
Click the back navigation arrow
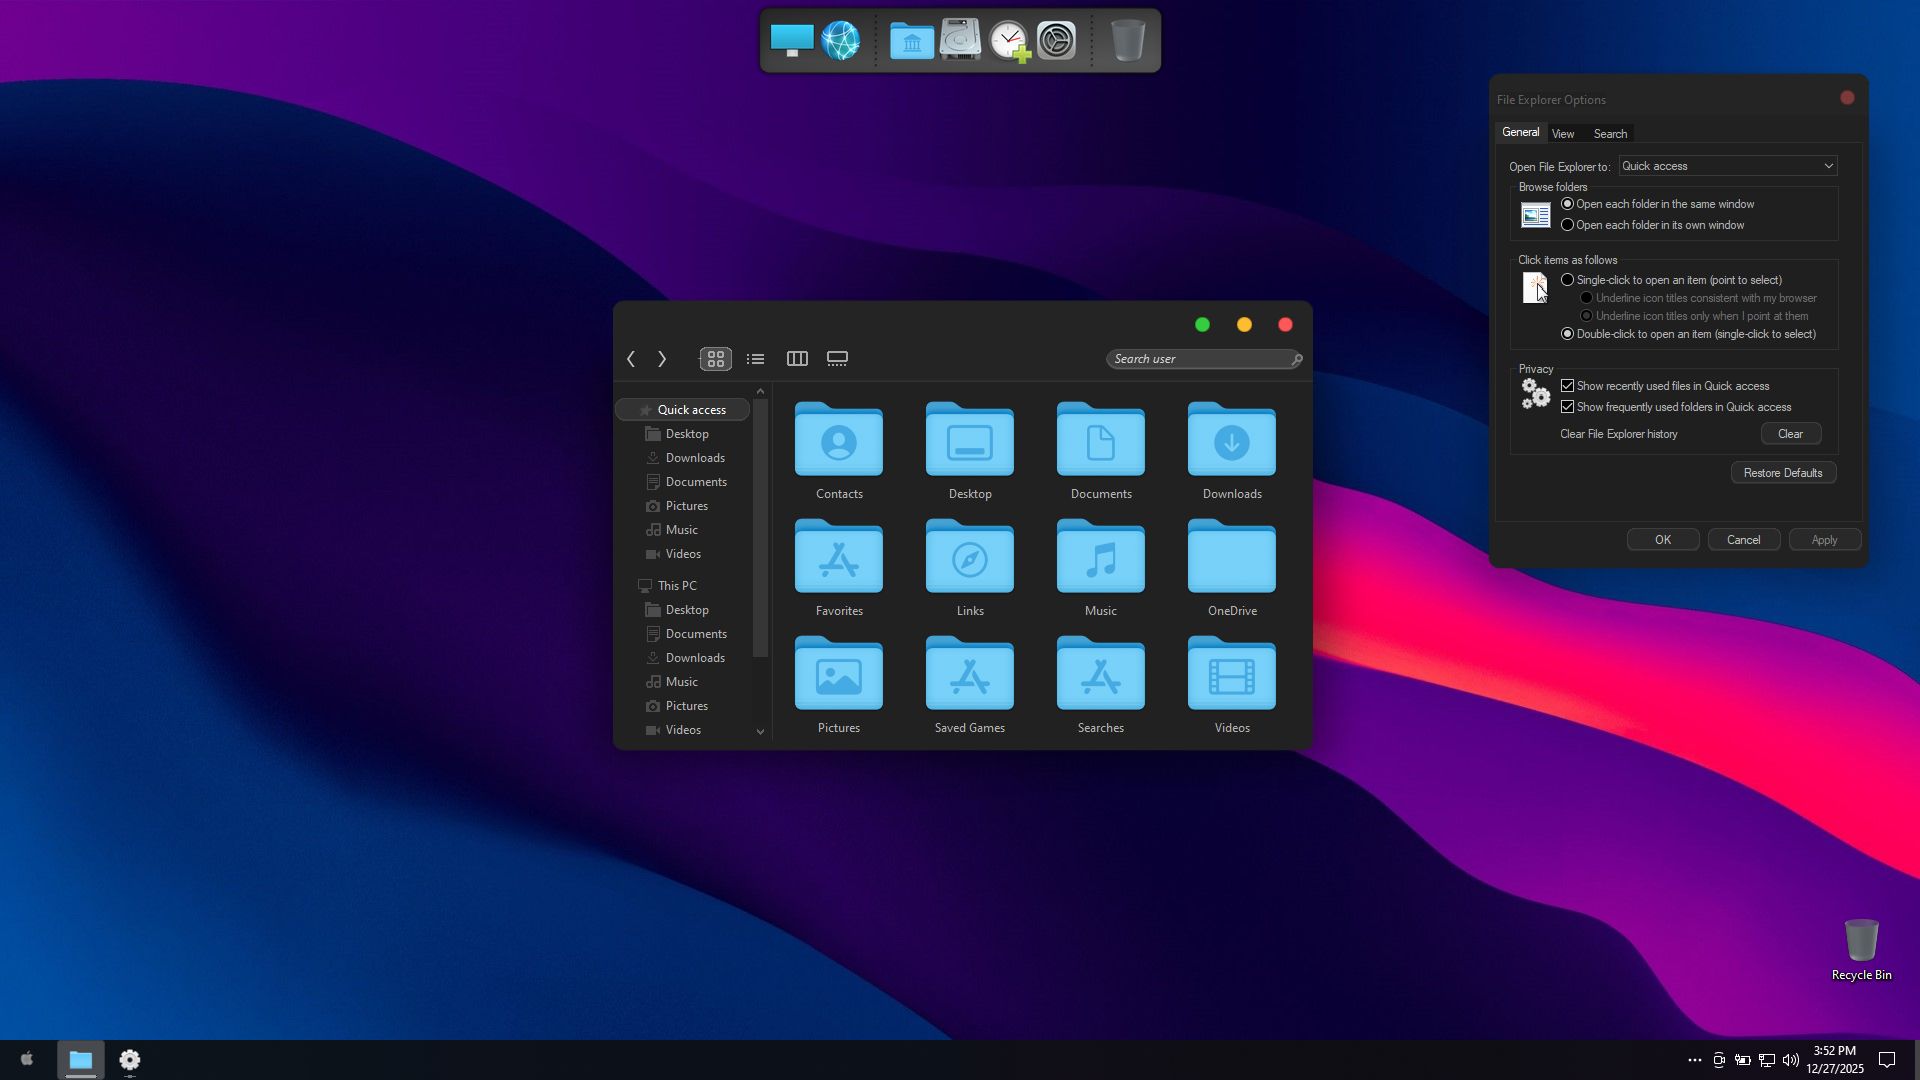631,359
